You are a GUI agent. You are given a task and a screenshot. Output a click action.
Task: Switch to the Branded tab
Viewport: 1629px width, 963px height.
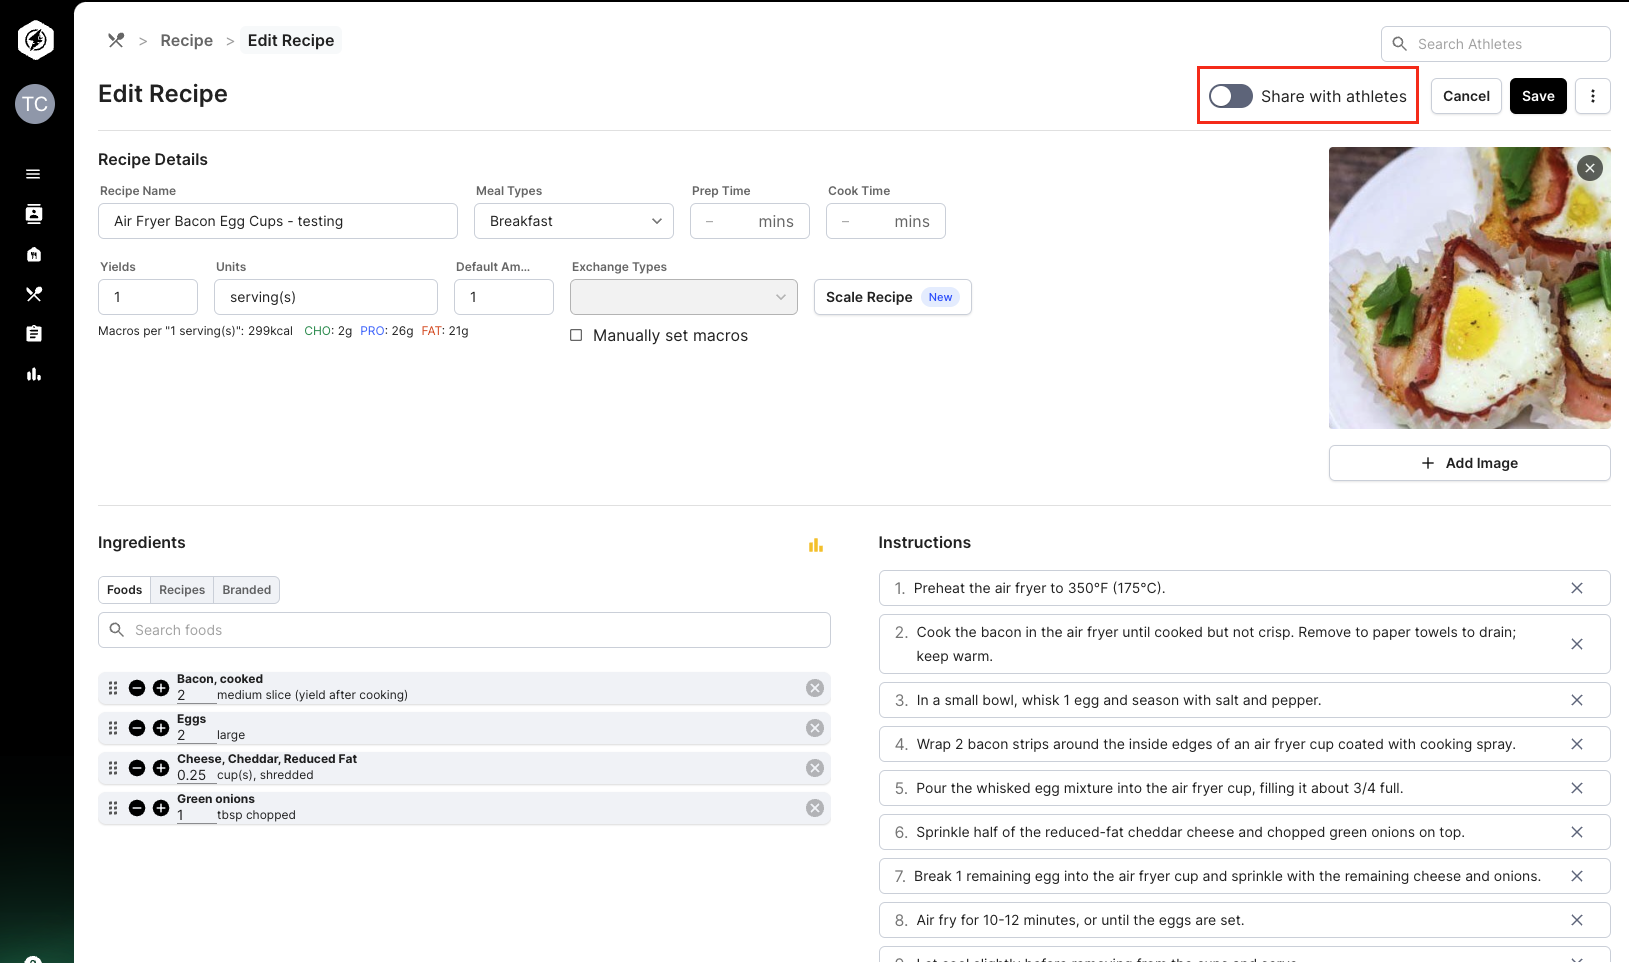(x=247, y=590)
